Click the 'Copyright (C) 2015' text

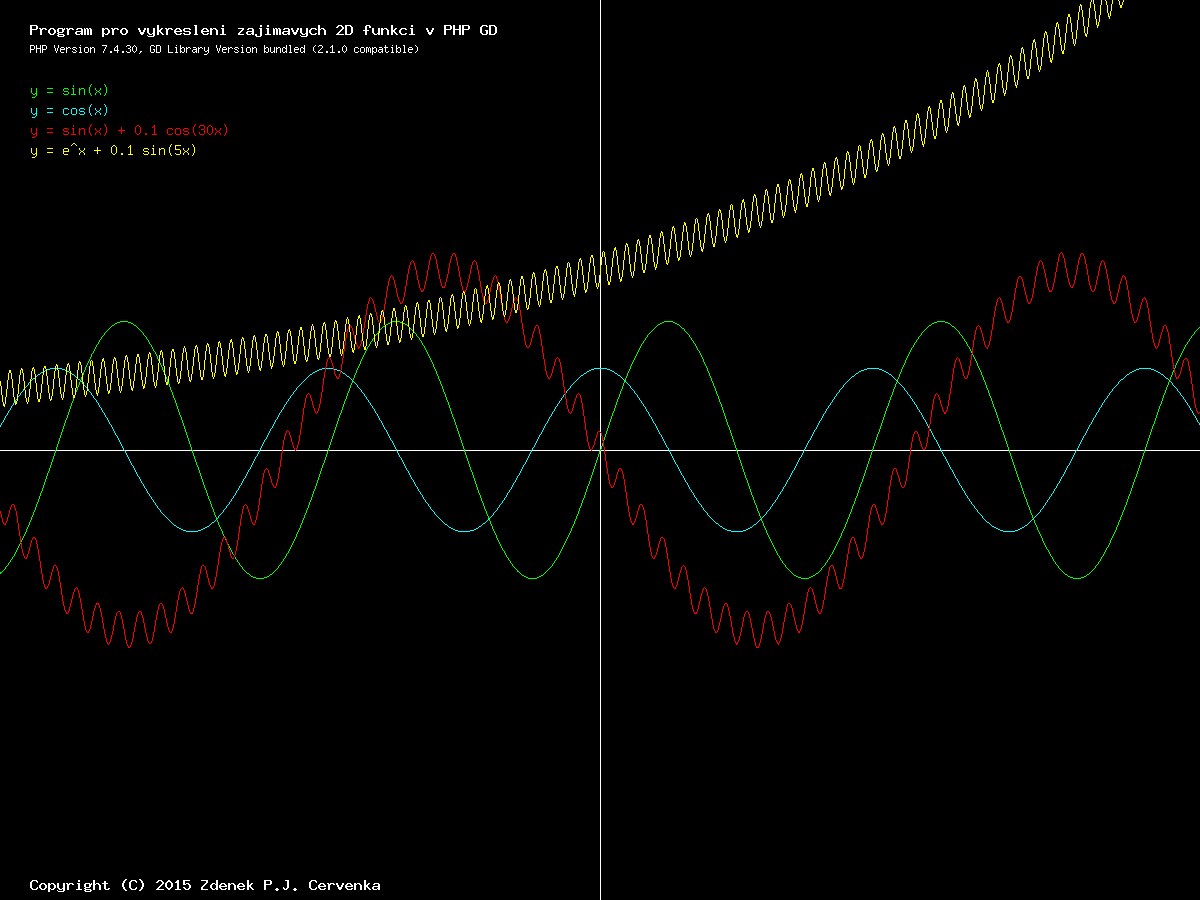112,885
